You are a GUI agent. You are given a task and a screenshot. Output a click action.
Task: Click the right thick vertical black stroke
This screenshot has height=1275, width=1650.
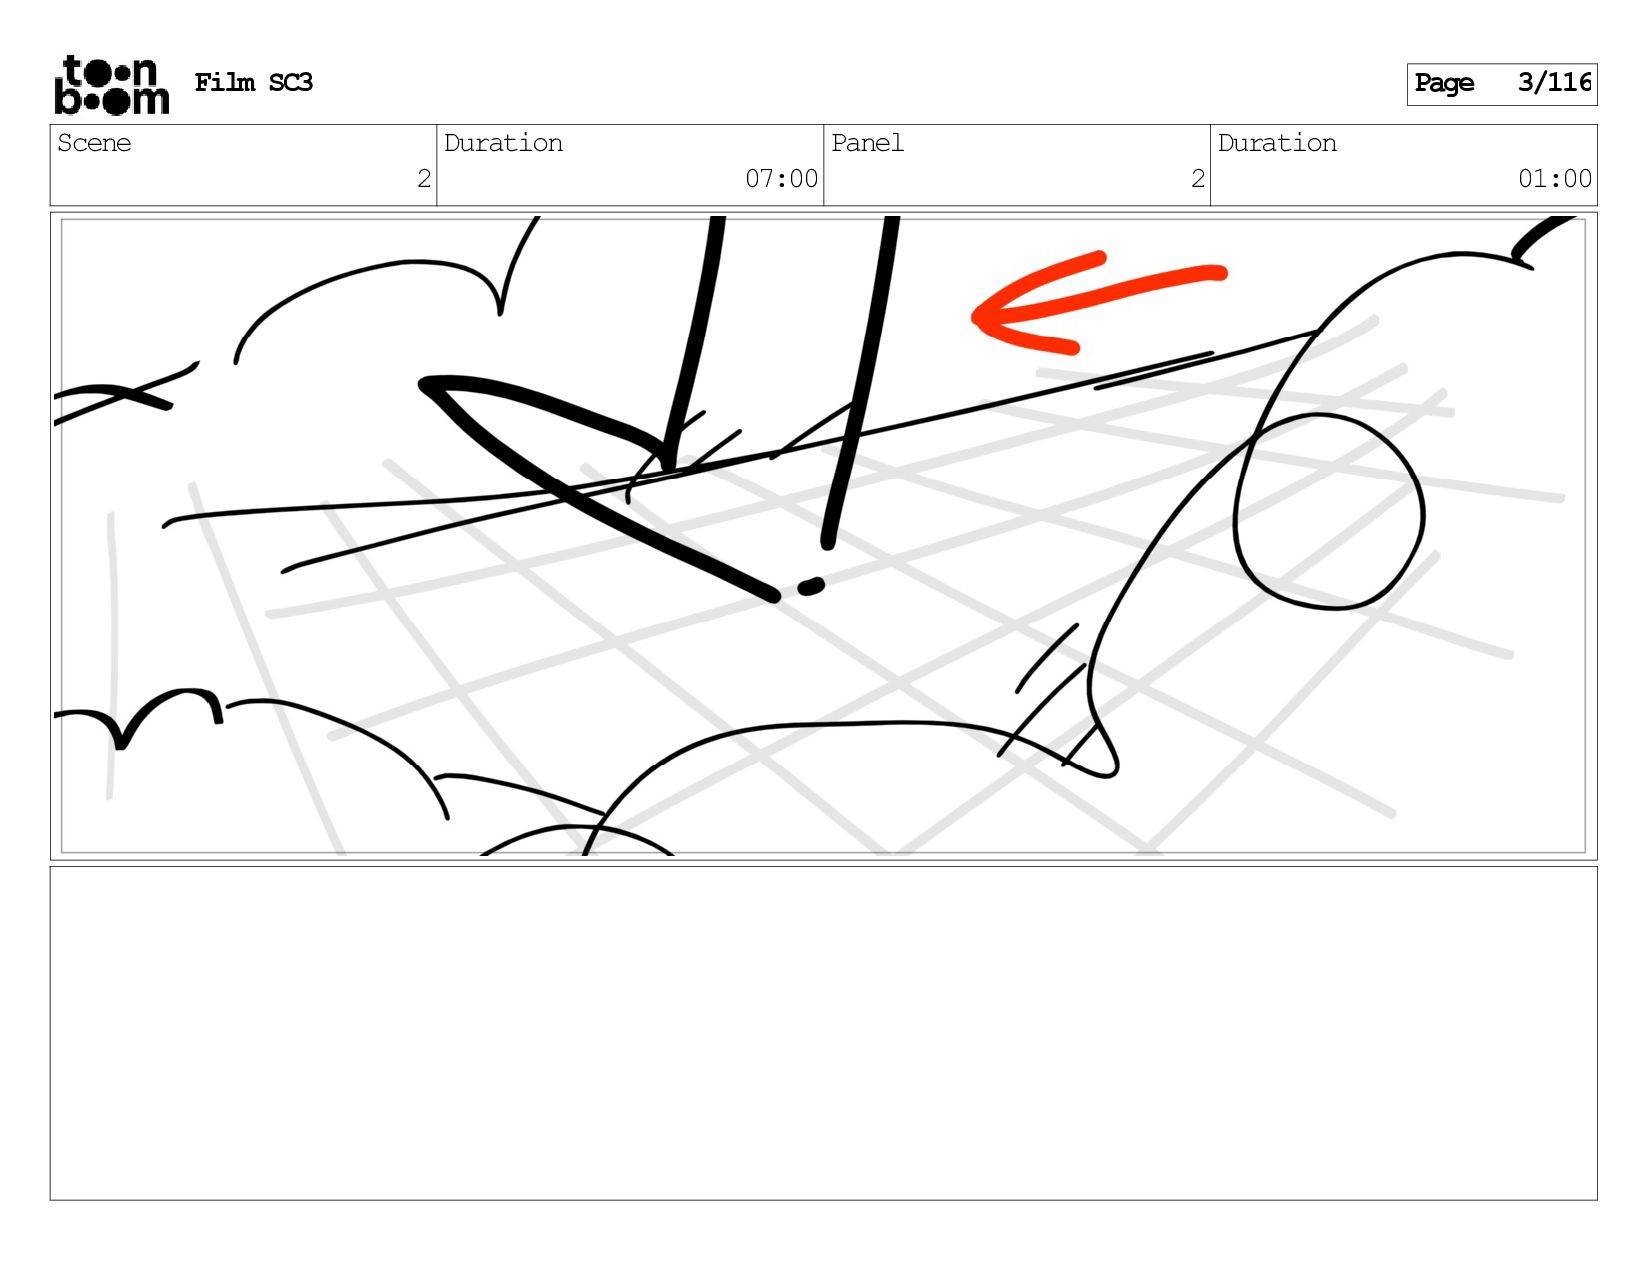(860, 382)
